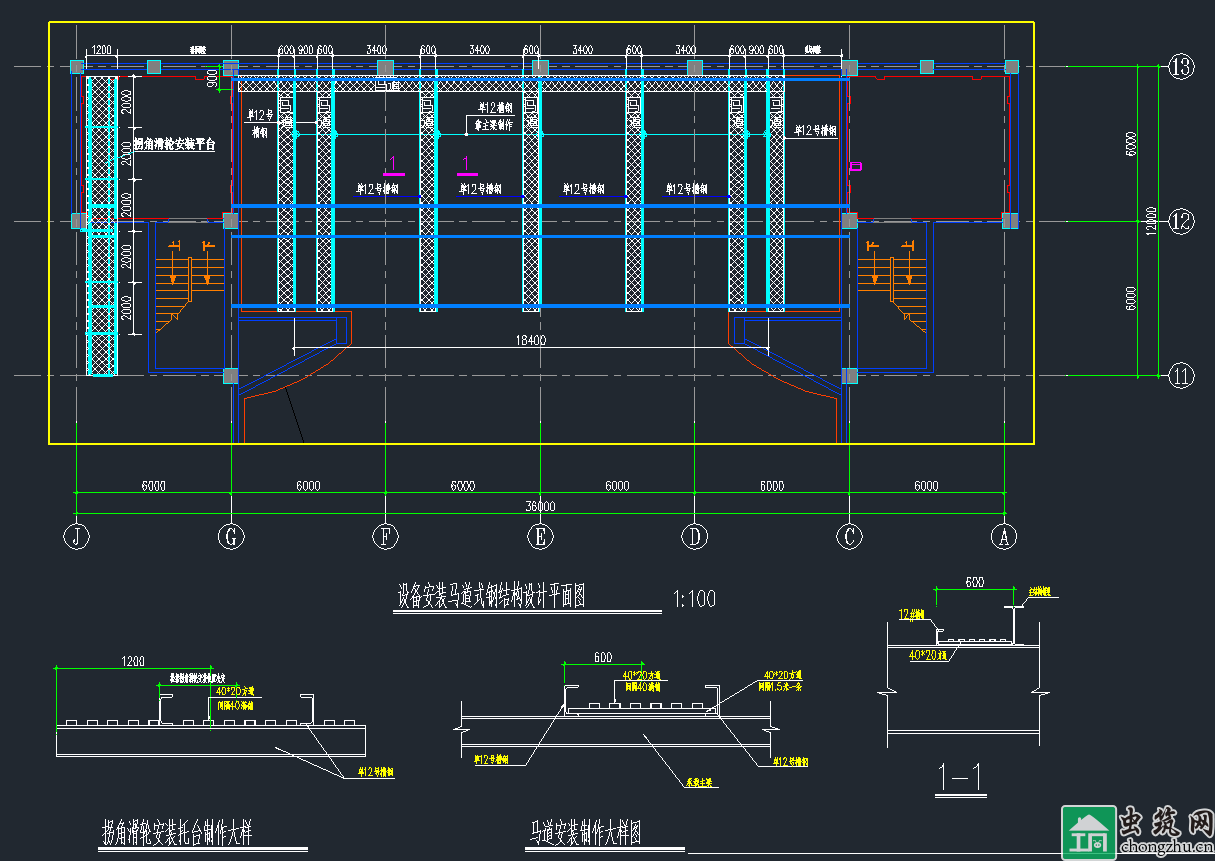Image resolution: width=1215 pixels, height=861 pixels.
Task: Pick axis bubble E at bottom
Action: 540,537
